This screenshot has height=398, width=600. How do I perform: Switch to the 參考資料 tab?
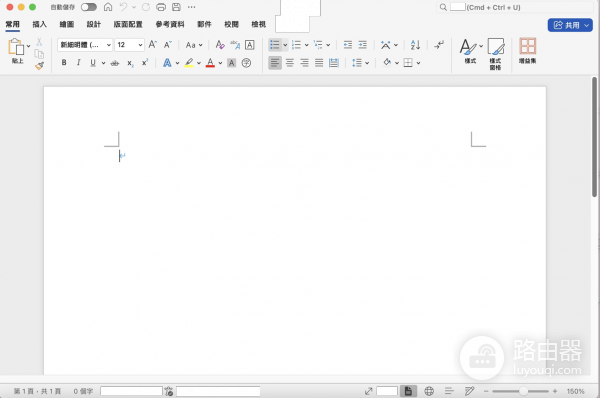pos(170,24)
